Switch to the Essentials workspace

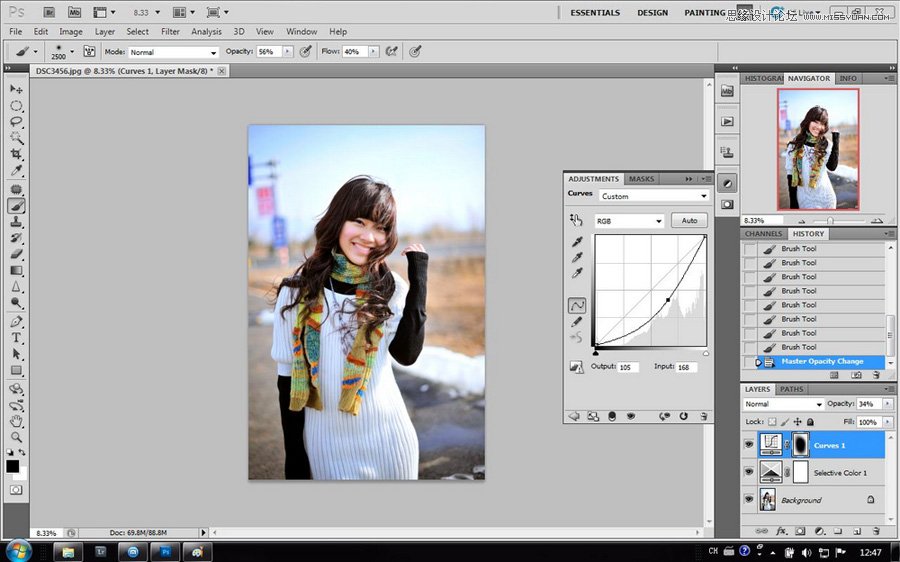[595, 13]
